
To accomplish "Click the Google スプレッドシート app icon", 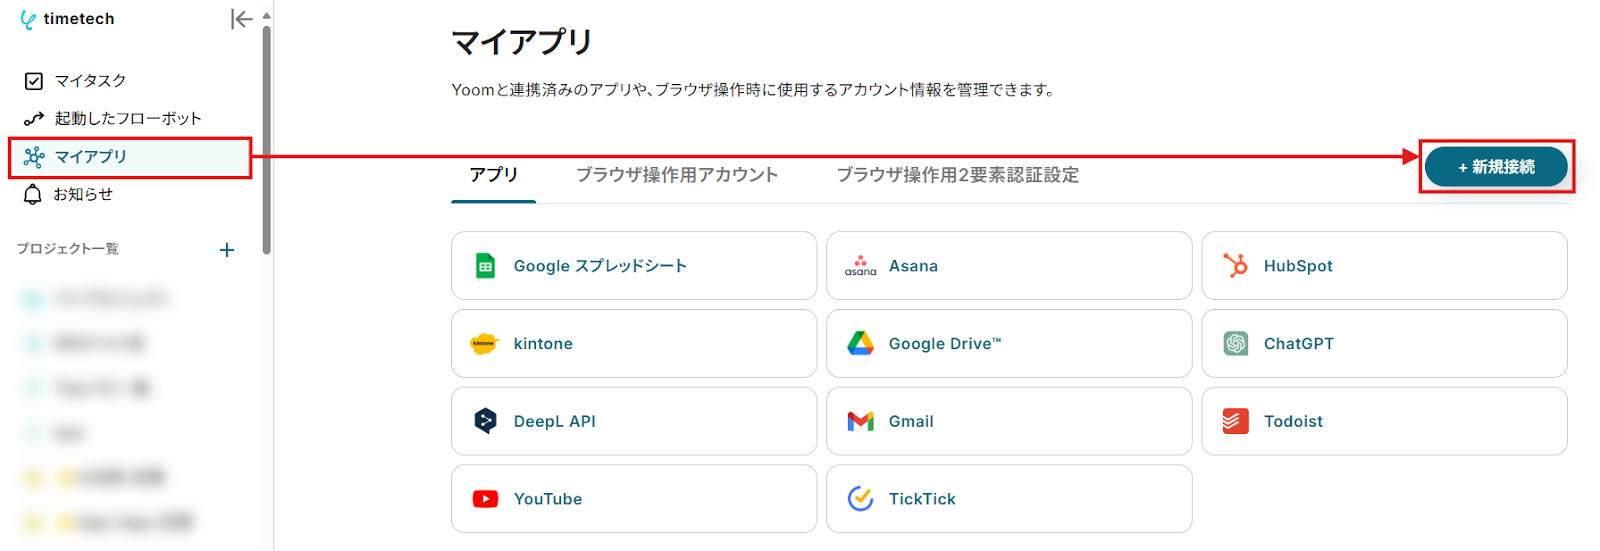I will 485,266.
